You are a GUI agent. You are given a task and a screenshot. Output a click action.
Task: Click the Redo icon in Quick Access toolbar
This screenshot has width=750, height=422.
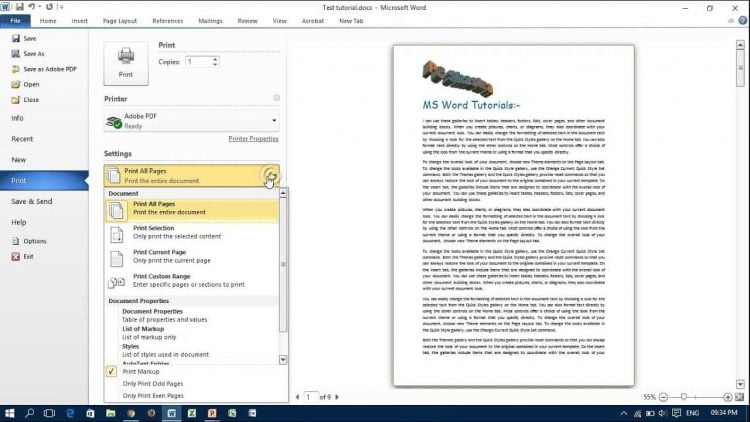(x=49, y=7)
